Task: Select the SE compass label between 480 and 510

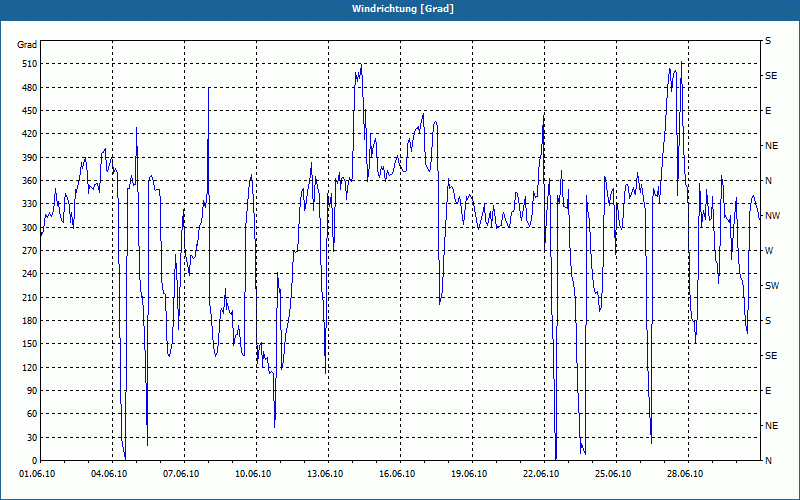Action: pos(771,76)
